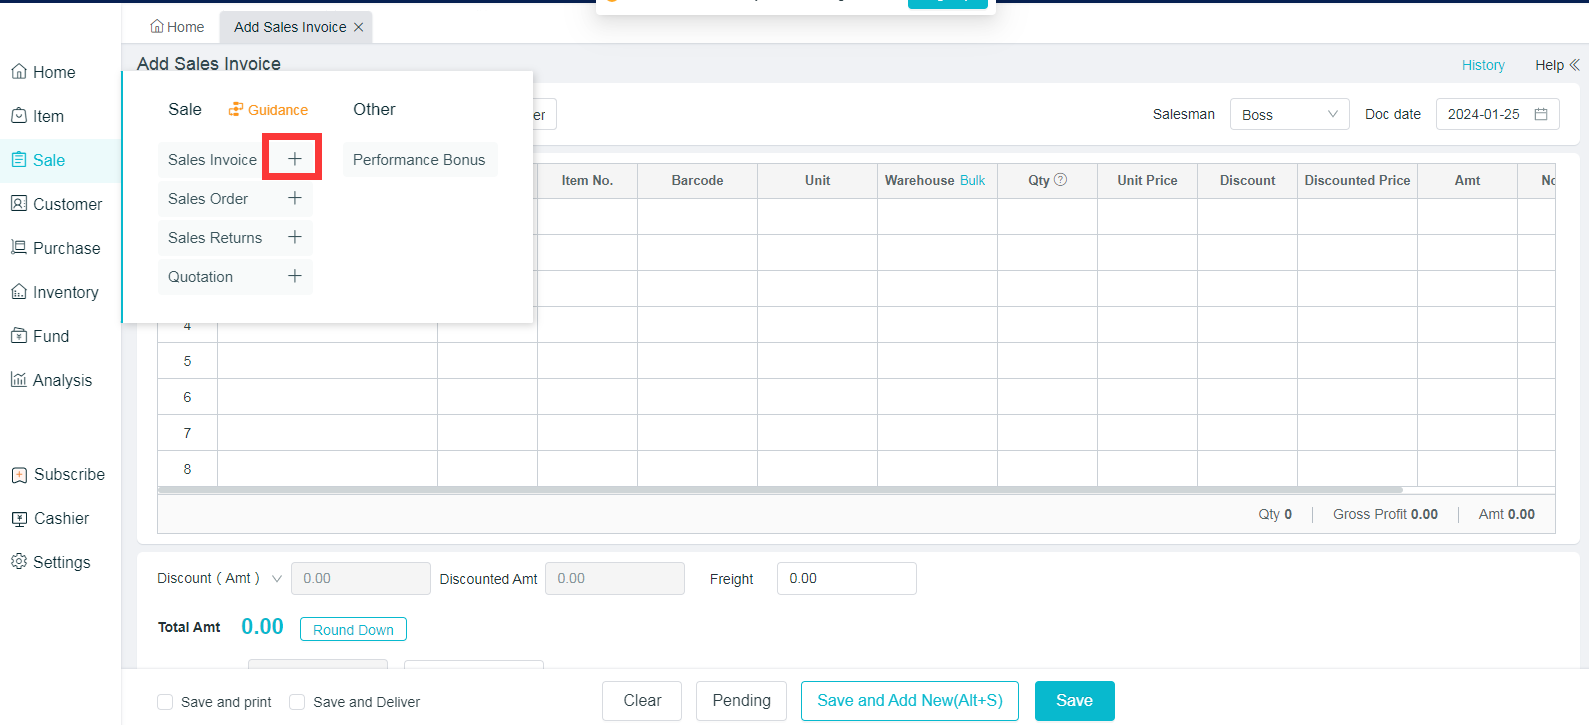The height and width of the screenshot is (725, 1589).
Task: Open the Discount (Amt) type dropdown
Action: click(x=277, y=578)
